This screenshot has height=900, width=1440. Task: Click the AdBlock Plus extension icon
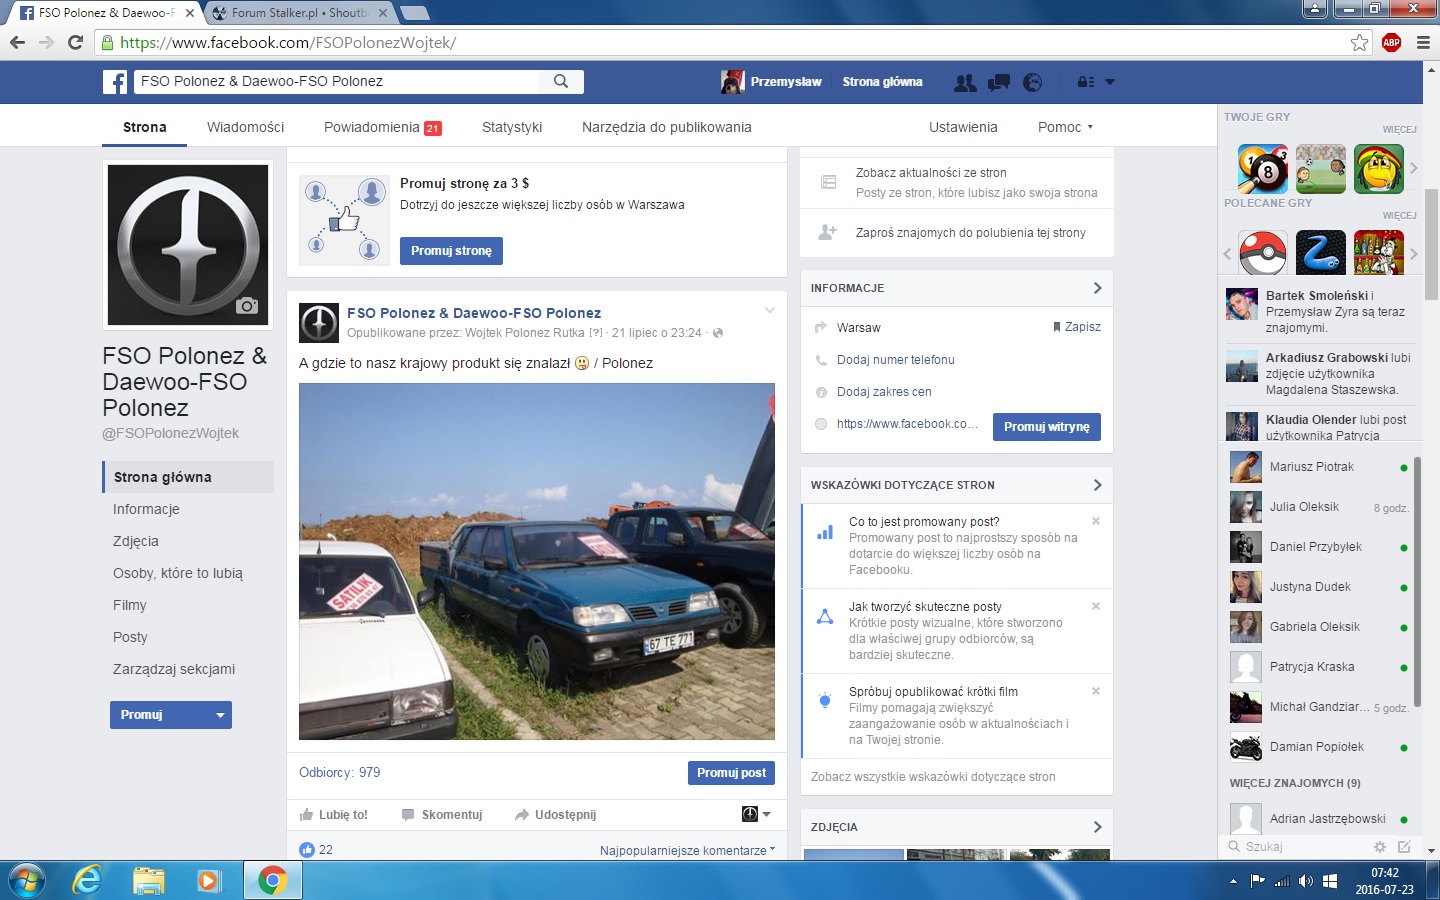pos(1391,42)
